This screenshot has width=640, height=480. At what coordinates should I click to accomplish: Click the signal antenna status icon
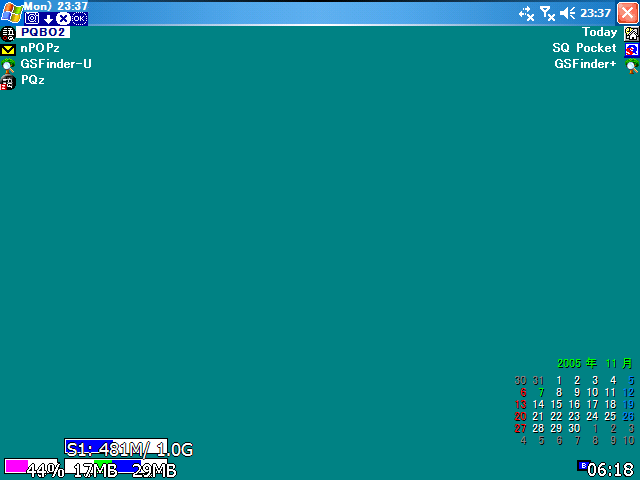coord(547,13)
